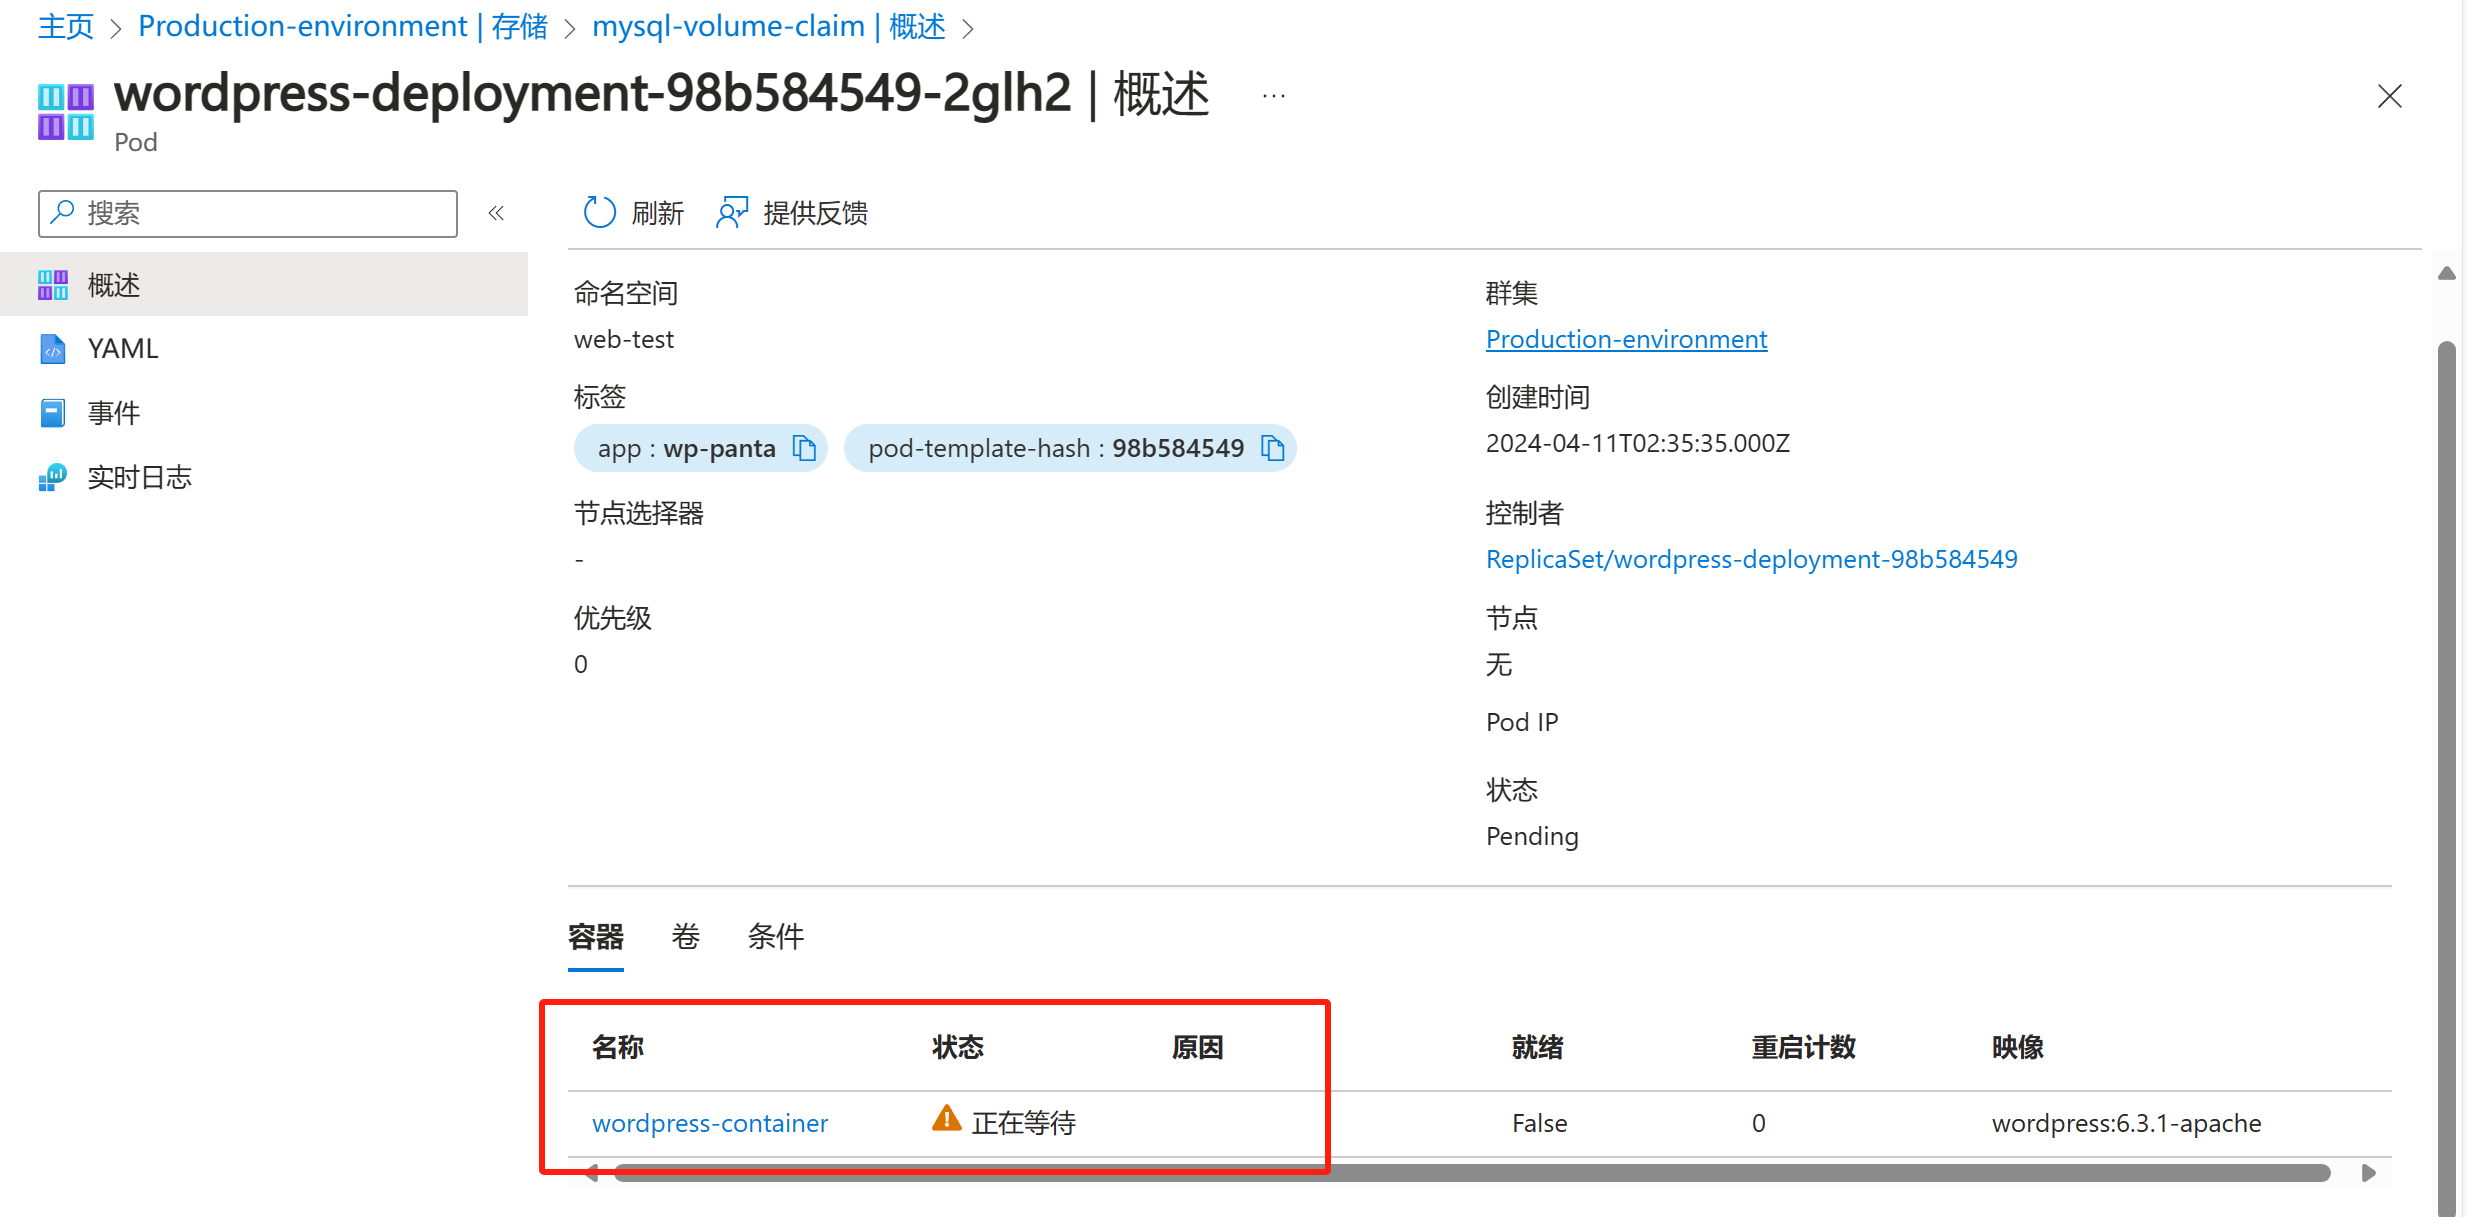Click the warning icon beside 正在等待
The width and height of the screenshot is (2467, 1217).
point(946,1119)
